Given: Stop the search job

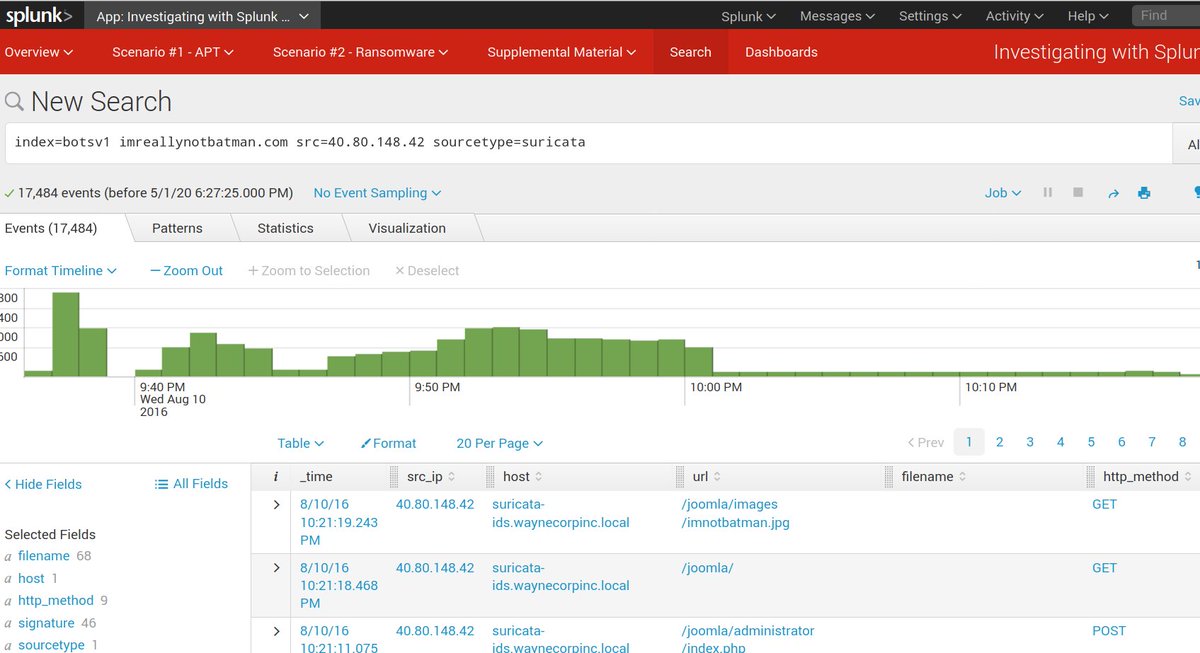Looking at the screenshot, I should click(x=1078, y=193).
